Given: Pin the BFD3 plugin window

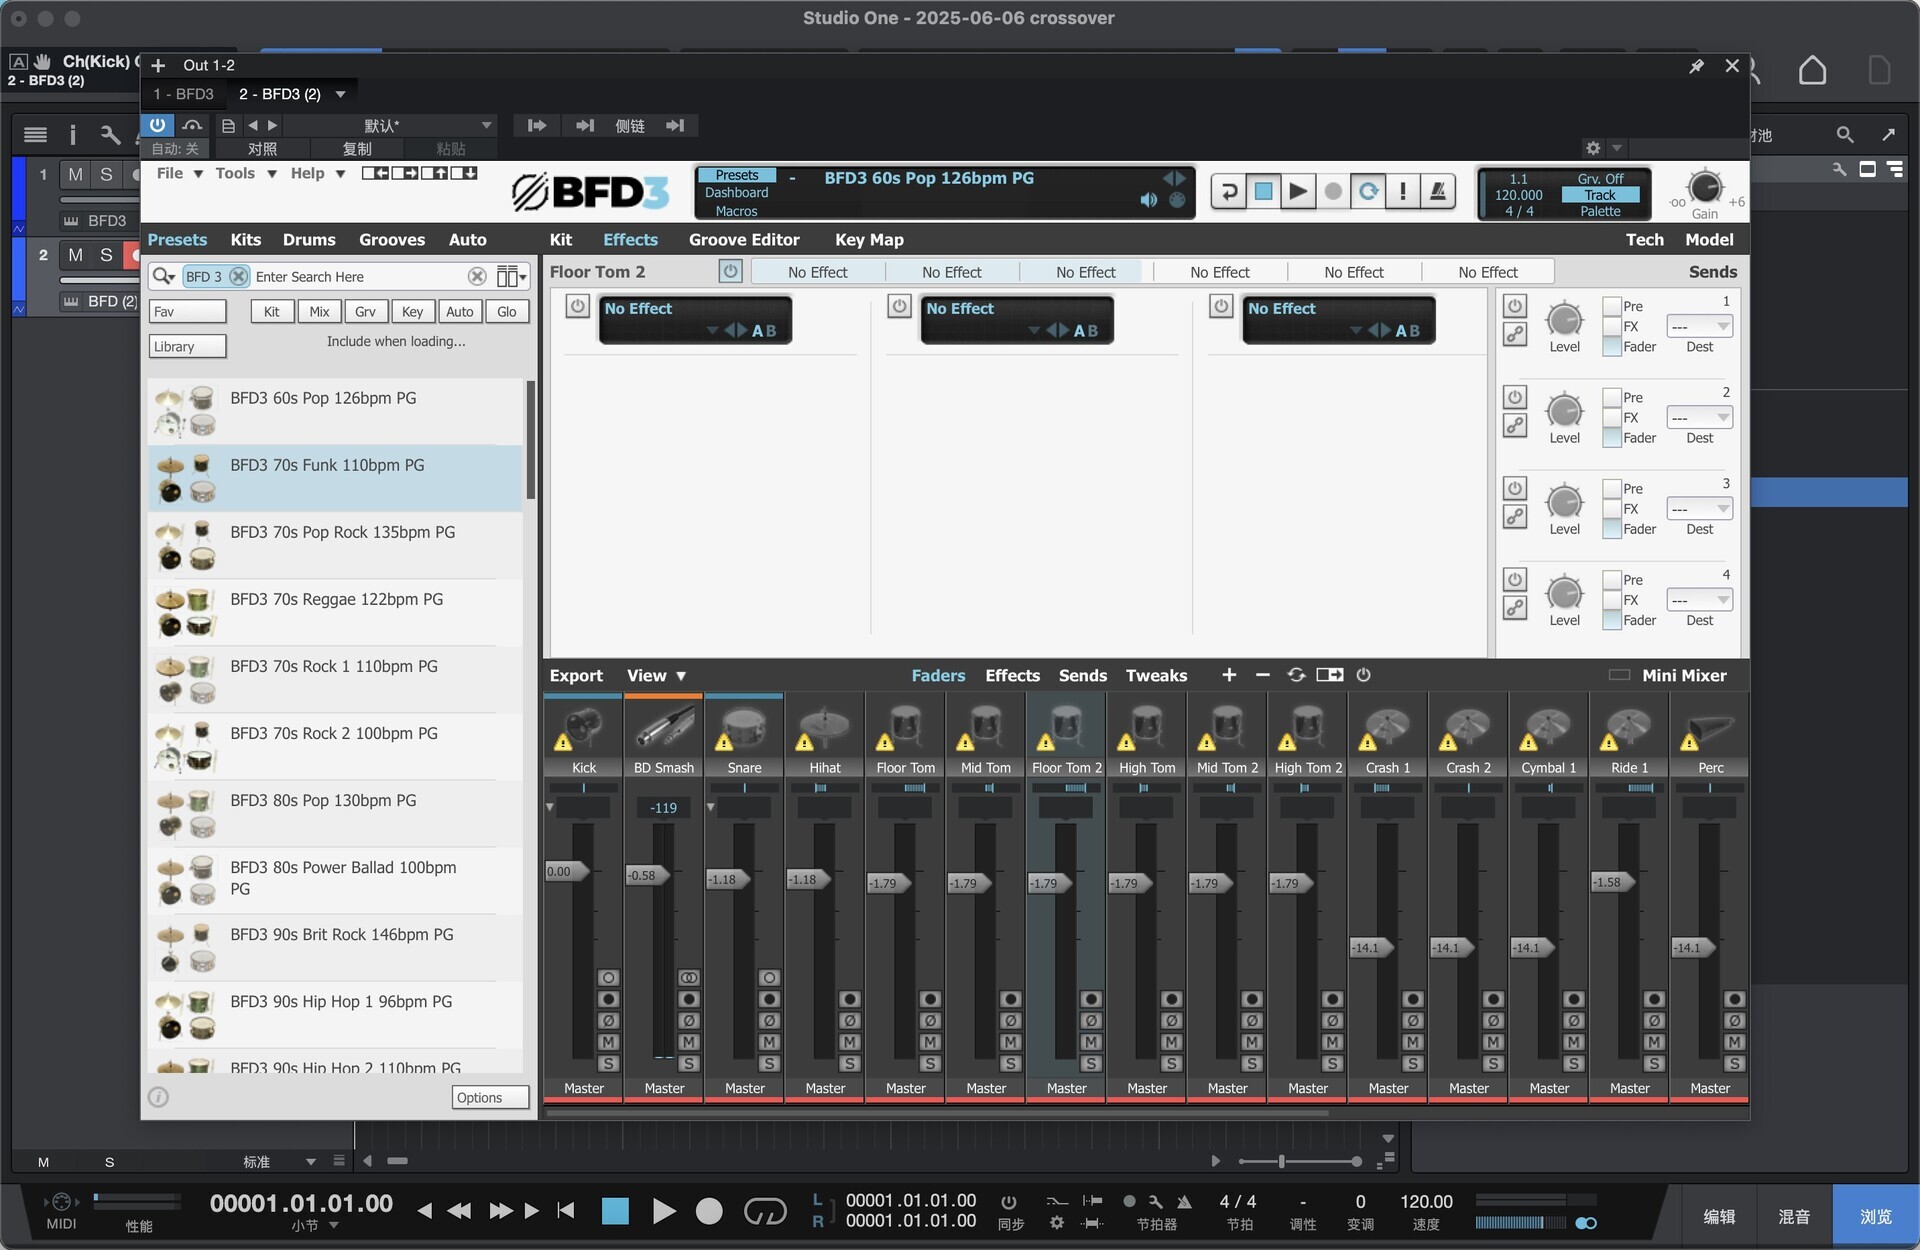Looking at the screenshot, I should click(x=1696, y=66).
